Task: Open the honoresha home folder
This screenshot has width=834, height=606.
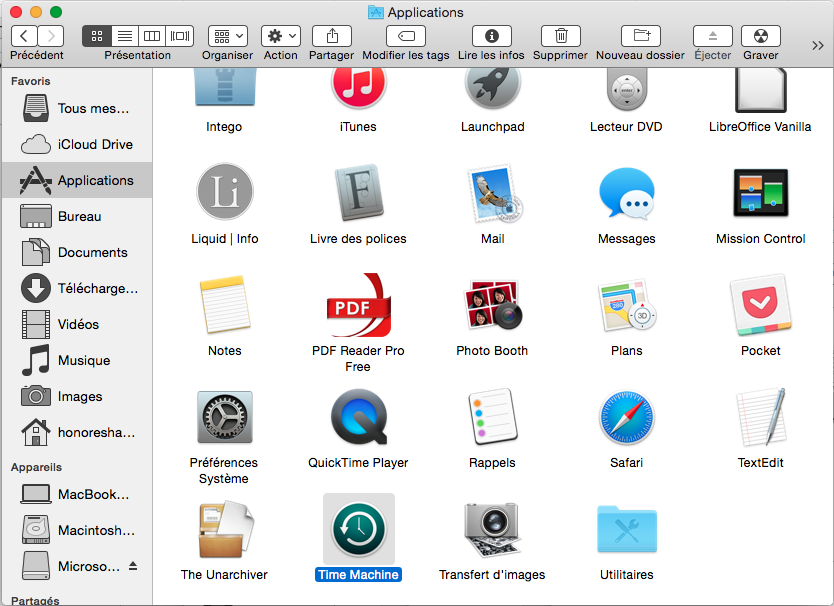Action: (77, 433)
